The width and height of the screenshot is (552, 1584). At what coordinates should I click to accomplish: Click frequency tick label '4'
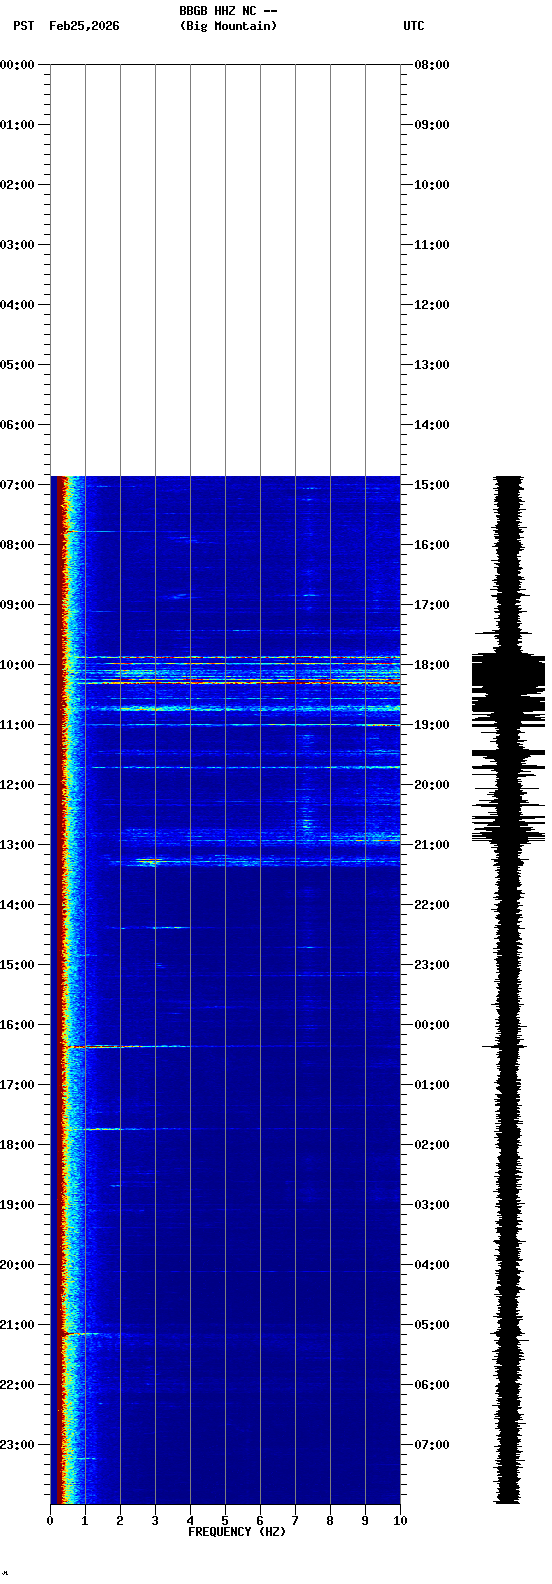click(x=190, y=1521)
